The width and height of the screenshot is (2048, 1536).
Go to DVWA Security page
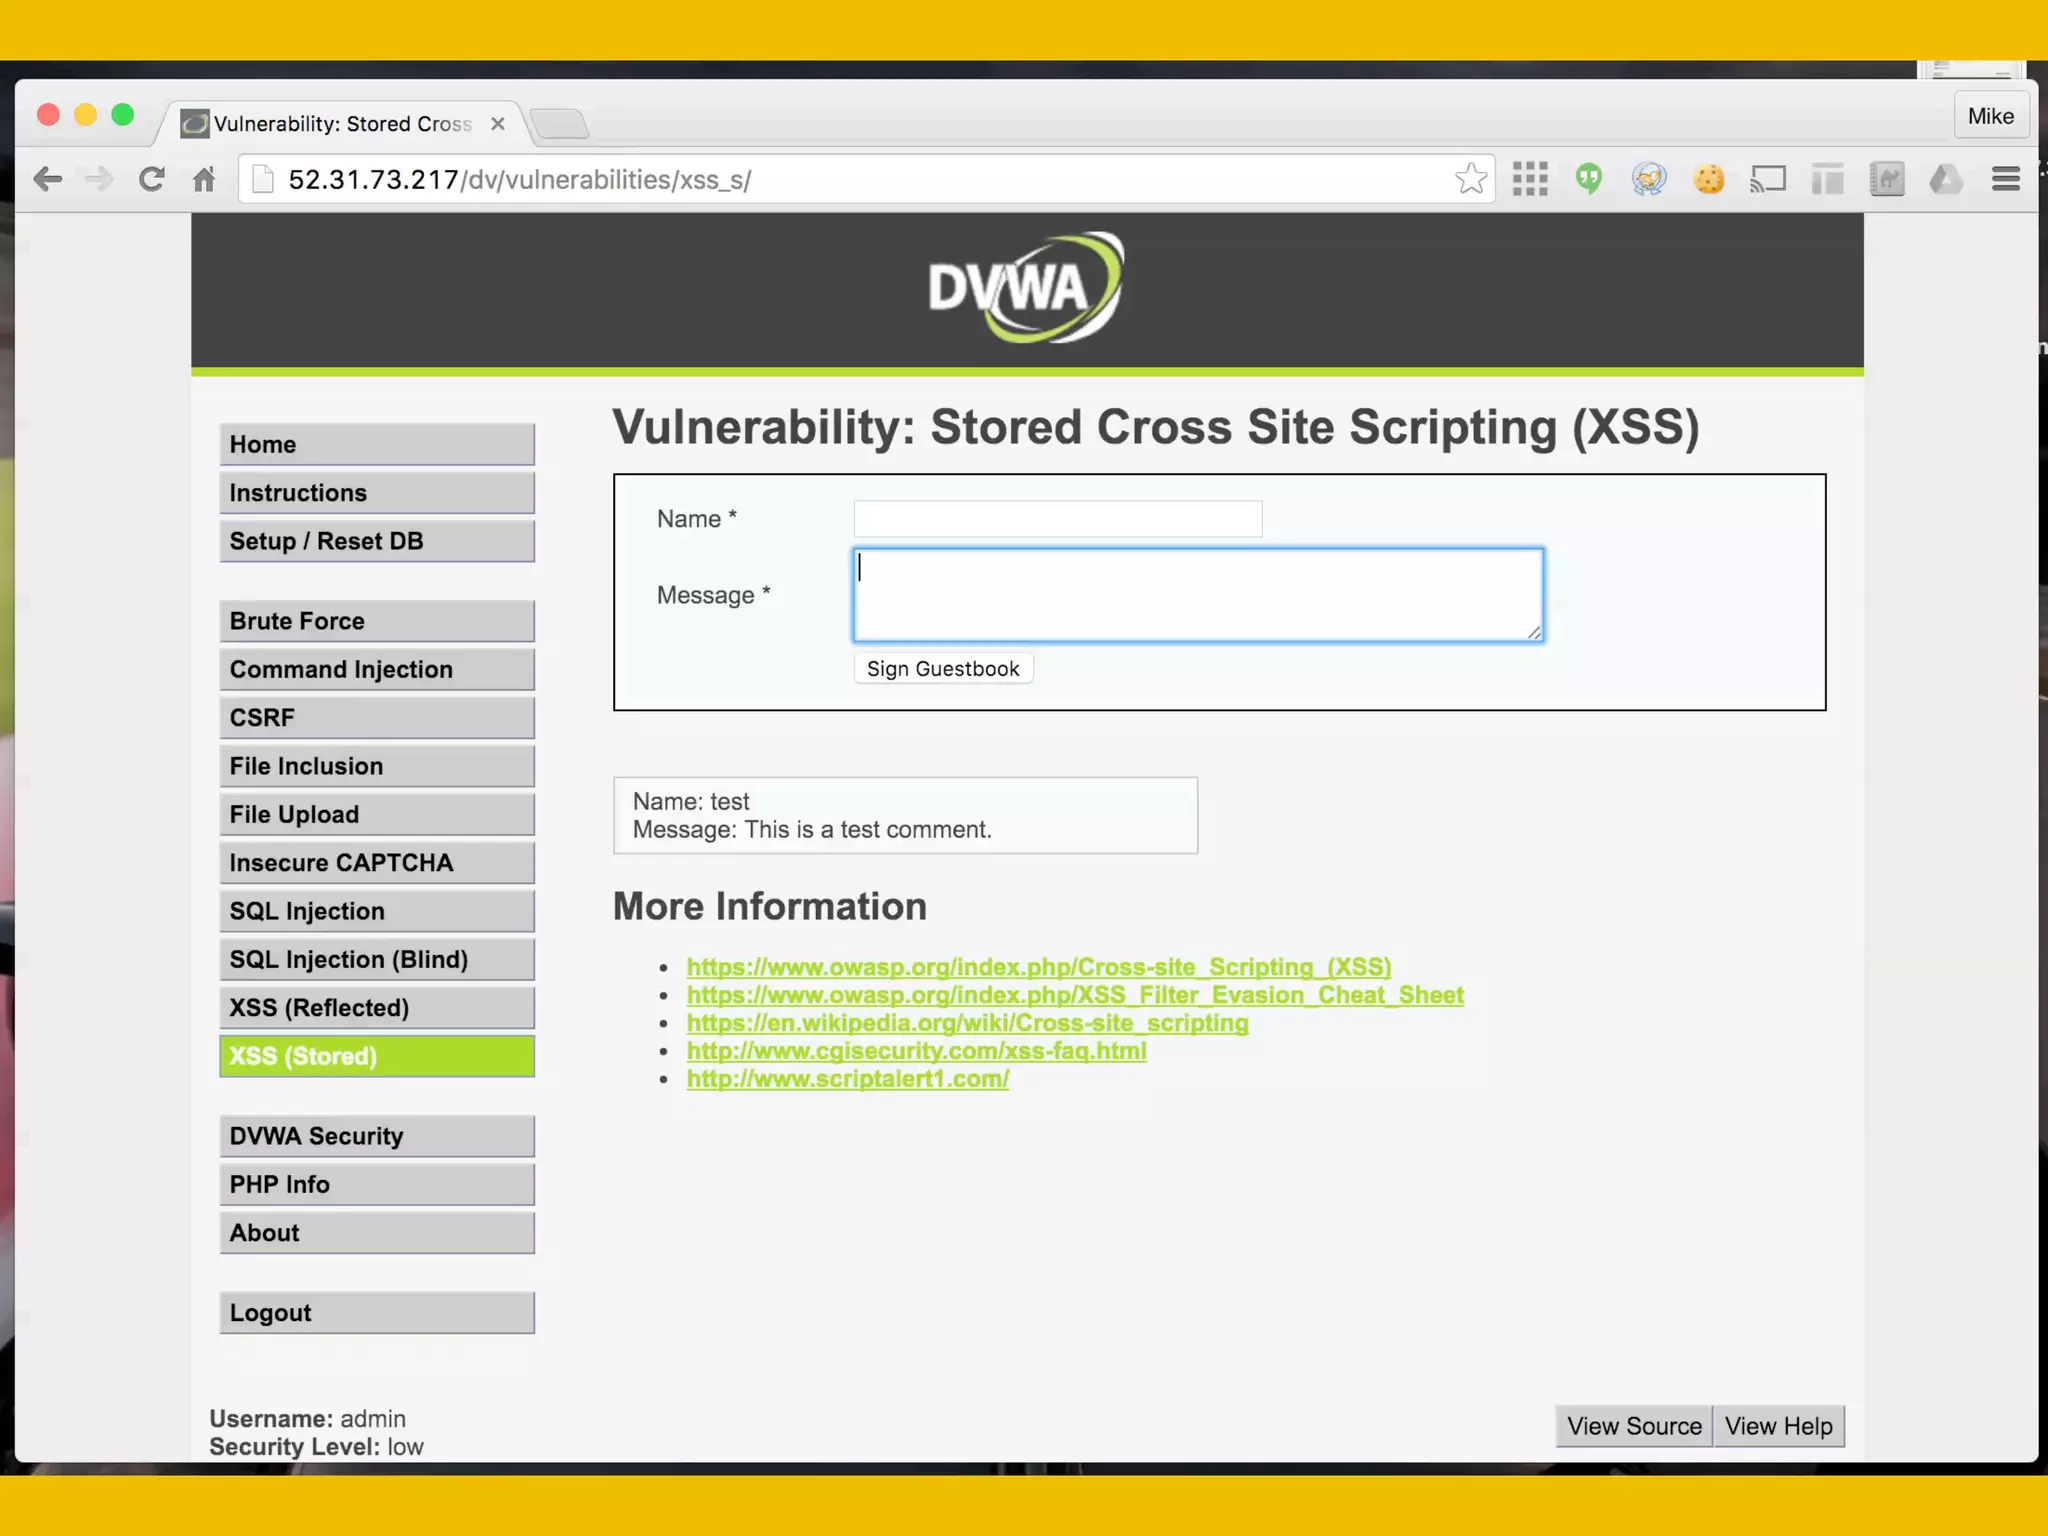376,1136
